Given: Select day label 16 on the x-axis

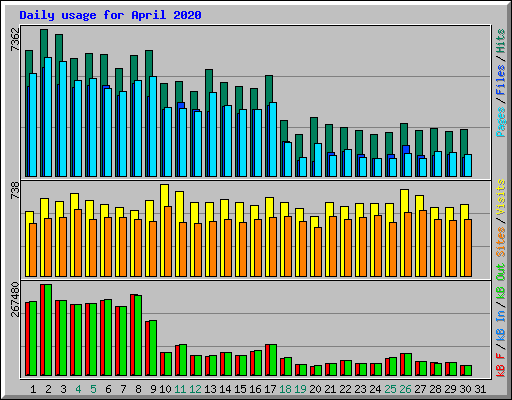Looking at the screenshot, I should (255, 389).
